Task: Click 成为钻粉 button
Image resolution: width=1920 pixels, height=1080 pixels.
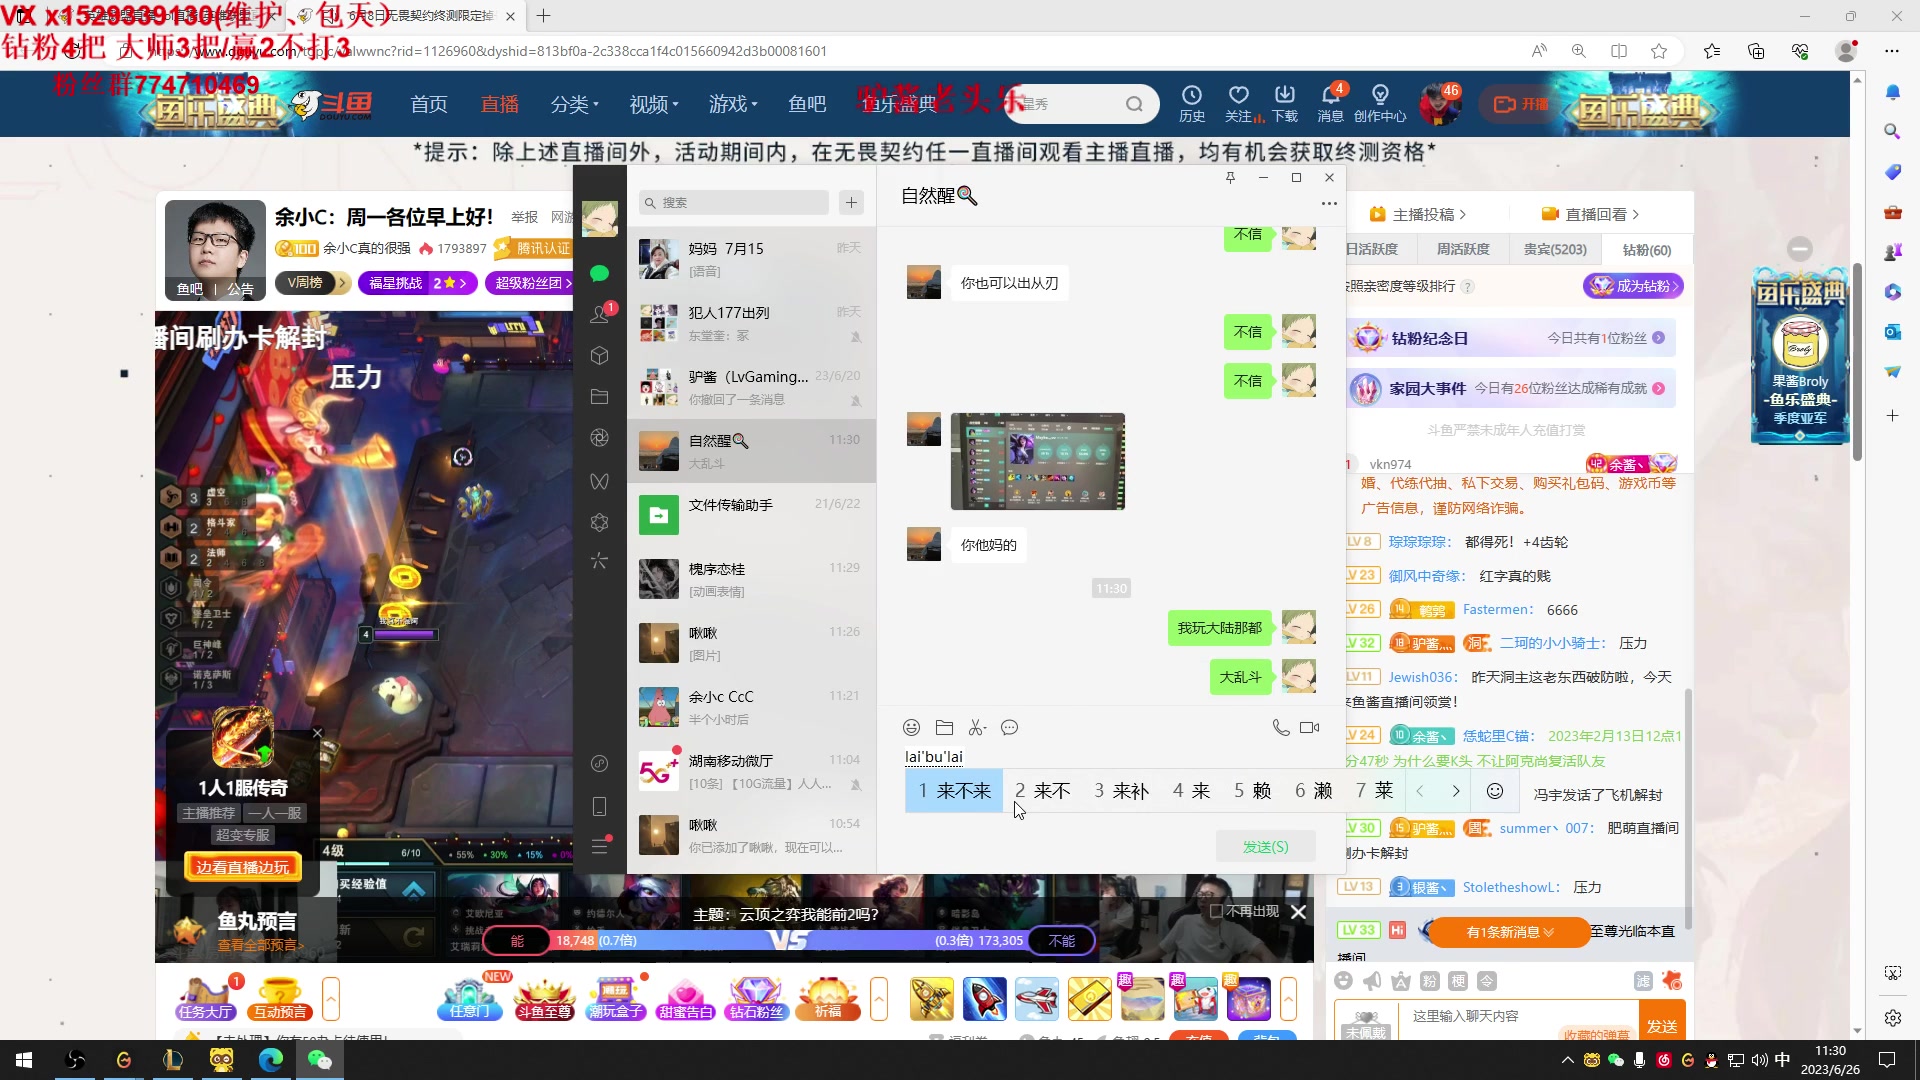Action: [1634, 286]
